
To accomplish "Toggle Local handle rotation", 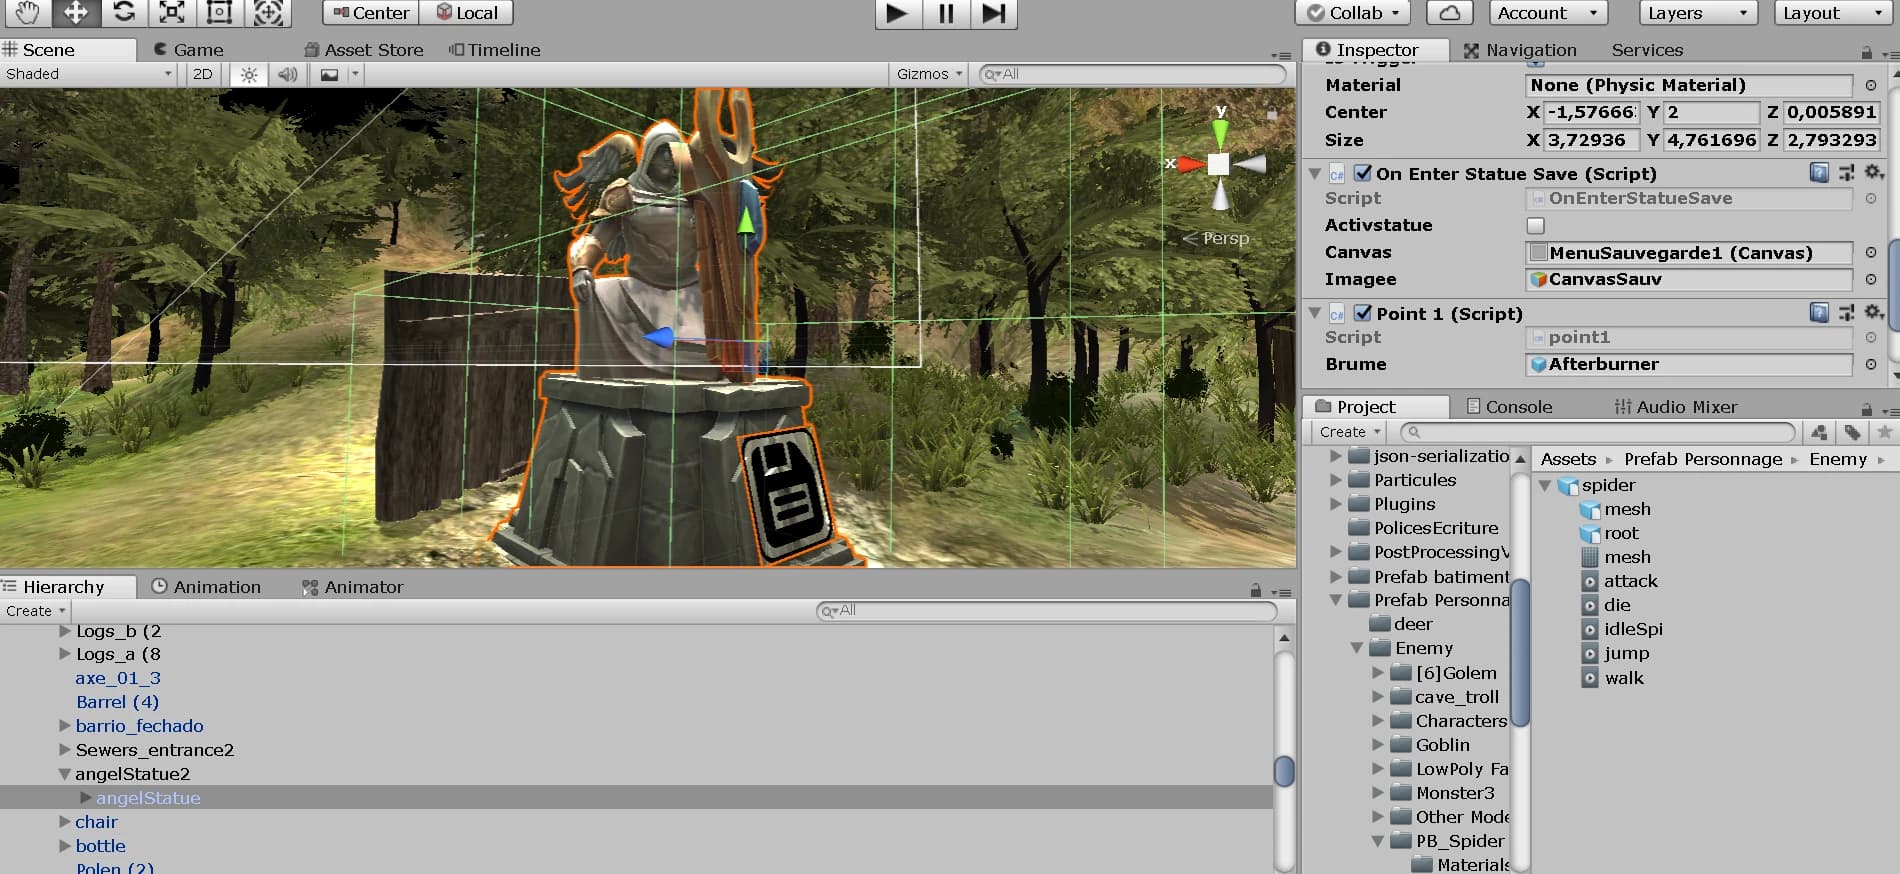I will (466, 13).
